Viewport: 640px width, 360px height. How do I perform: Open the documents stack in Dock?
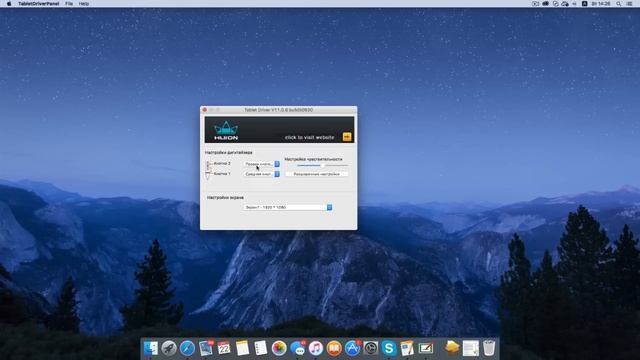pos(471,348)
